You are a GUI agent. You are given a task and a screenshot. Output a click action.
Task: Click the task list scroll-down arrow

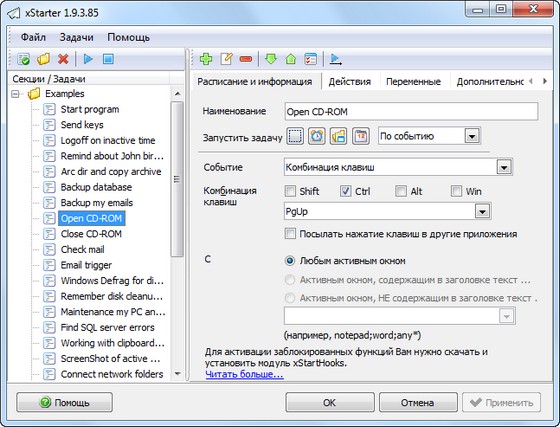click(x=177, y=374)
